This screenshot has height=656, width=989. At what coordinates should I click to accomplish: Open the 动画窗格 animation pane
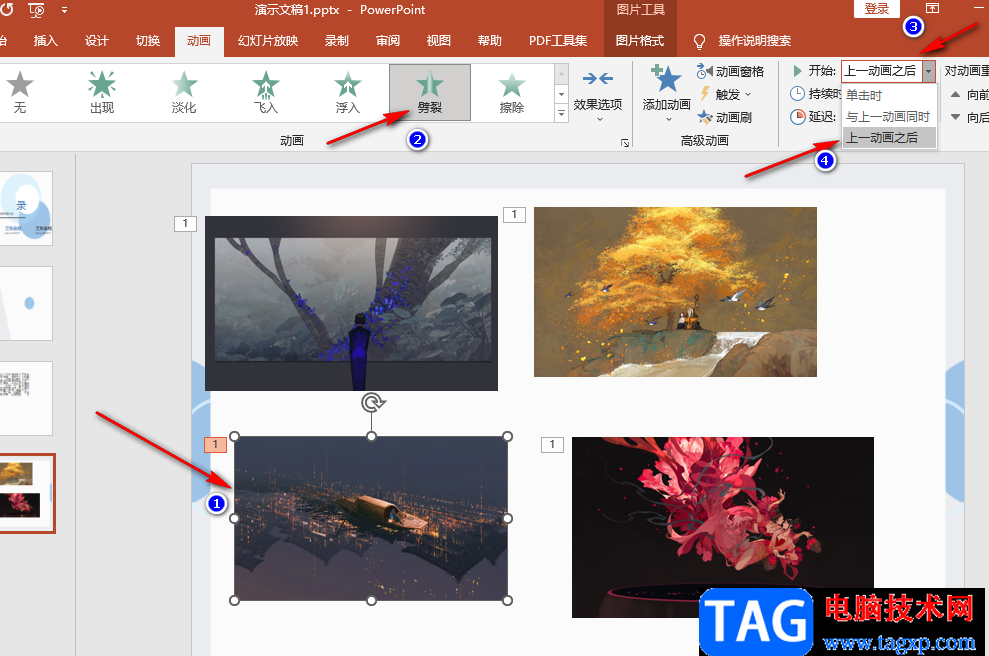(730, 71)
